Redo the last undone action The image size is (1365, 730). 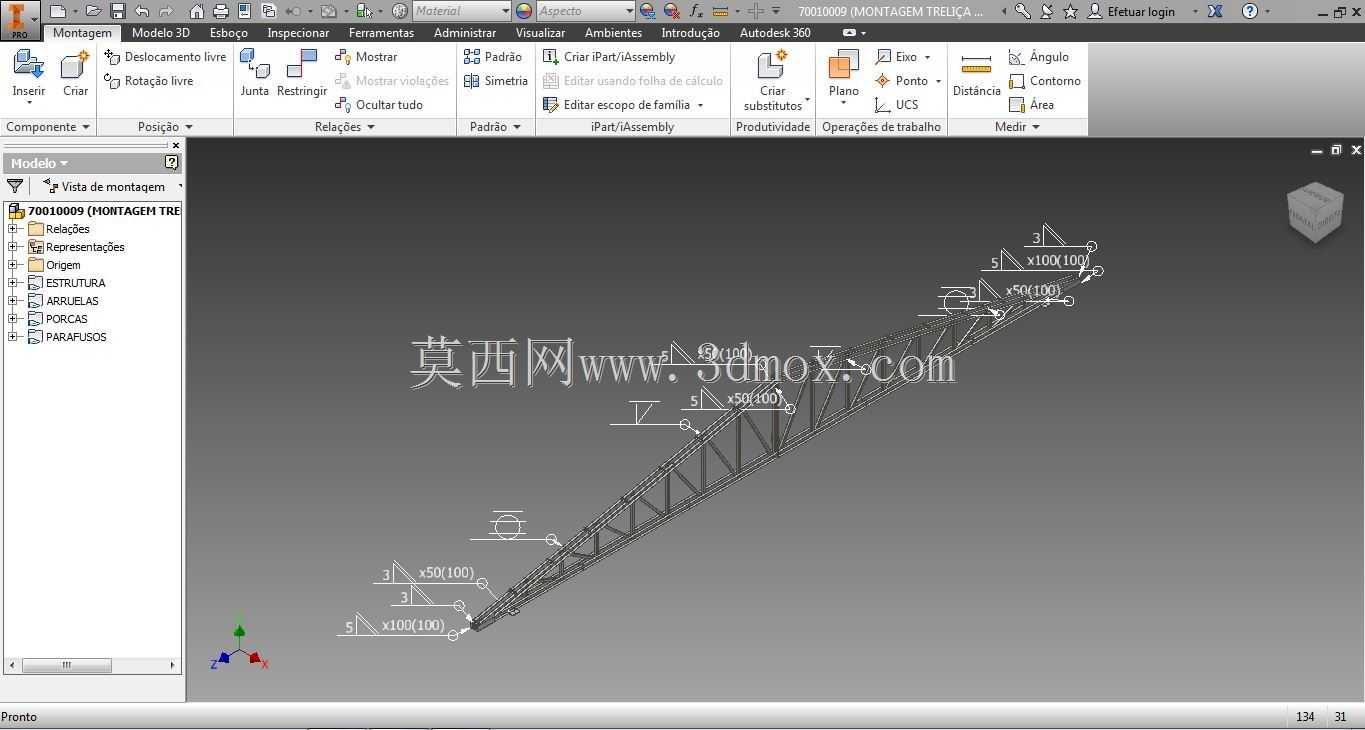(x=166, y=11)
